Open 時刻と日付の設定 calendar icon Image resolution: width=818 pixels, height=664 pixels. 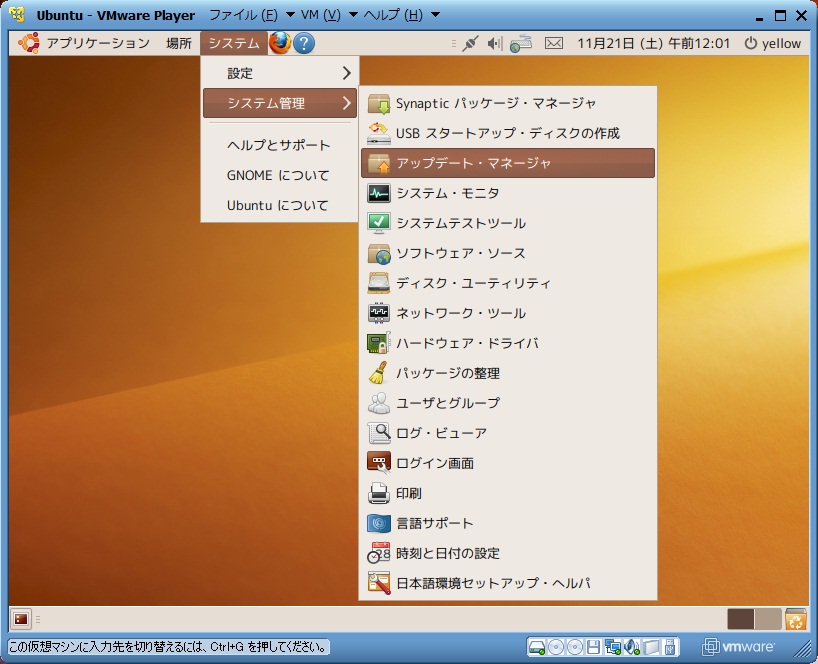click(x=379, y=553)
